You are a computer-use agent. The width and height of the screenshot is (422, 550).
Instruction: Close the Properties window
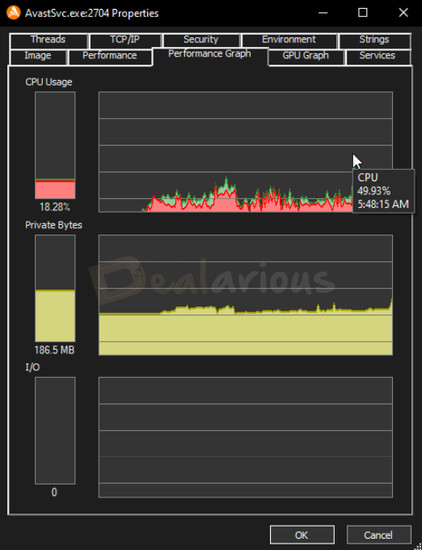403,13
